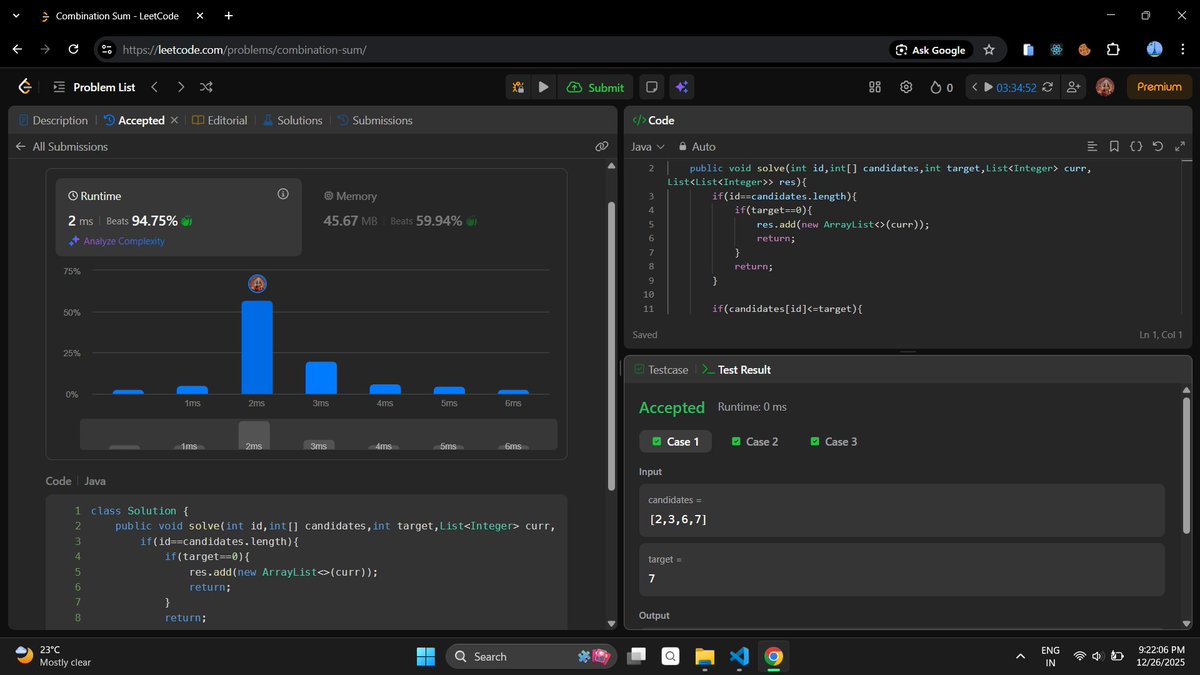Select the 3ms handle on range slider
1200x675 pixels.
[318, 446]
